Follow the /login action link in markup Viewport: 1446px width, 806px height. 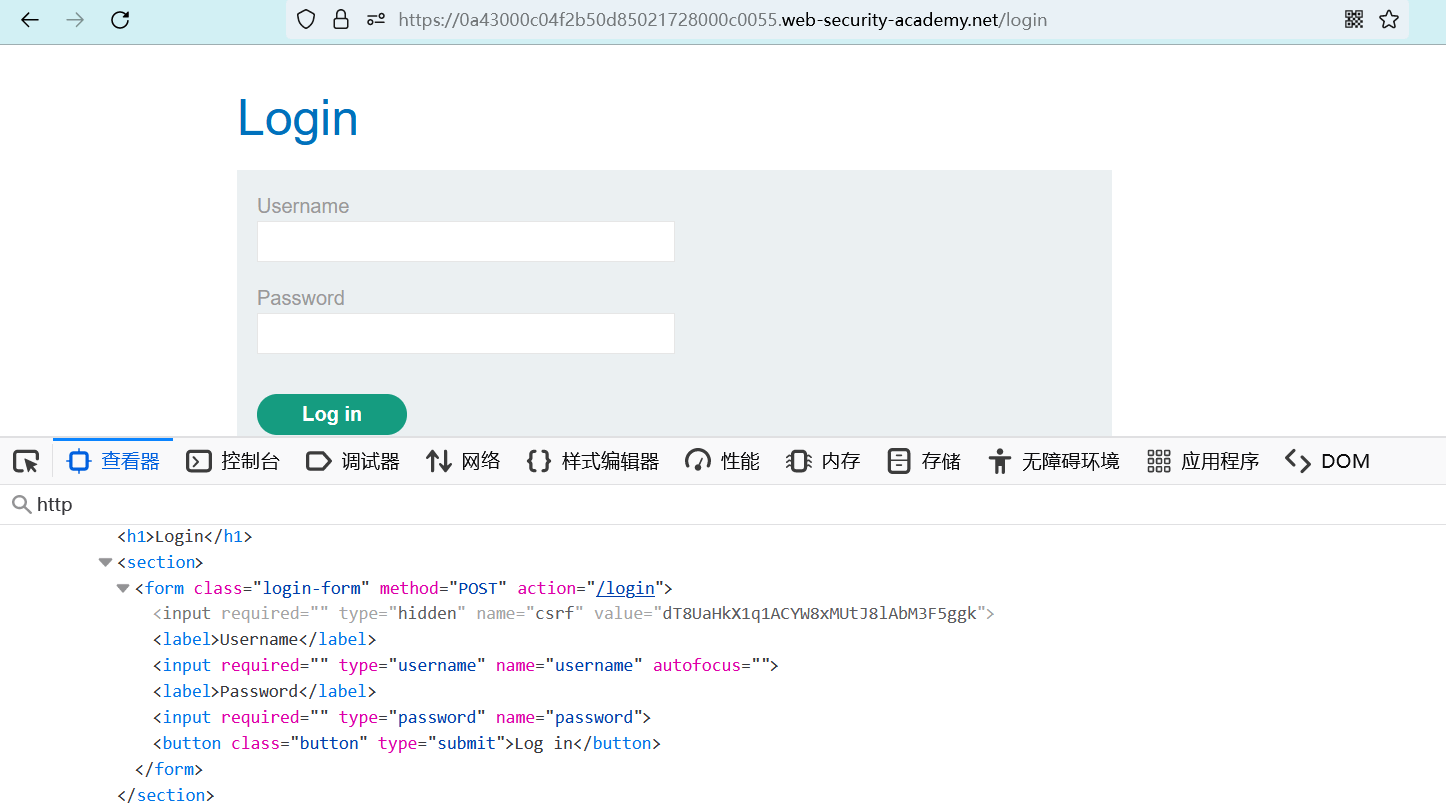point(625,588)
